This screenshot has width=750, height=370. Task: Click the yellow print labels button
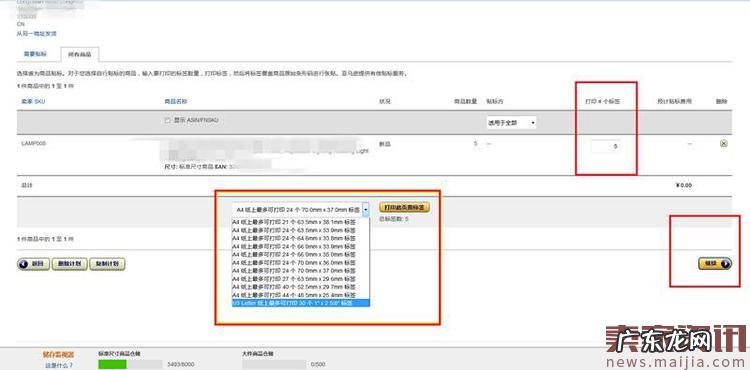point(405,207)
